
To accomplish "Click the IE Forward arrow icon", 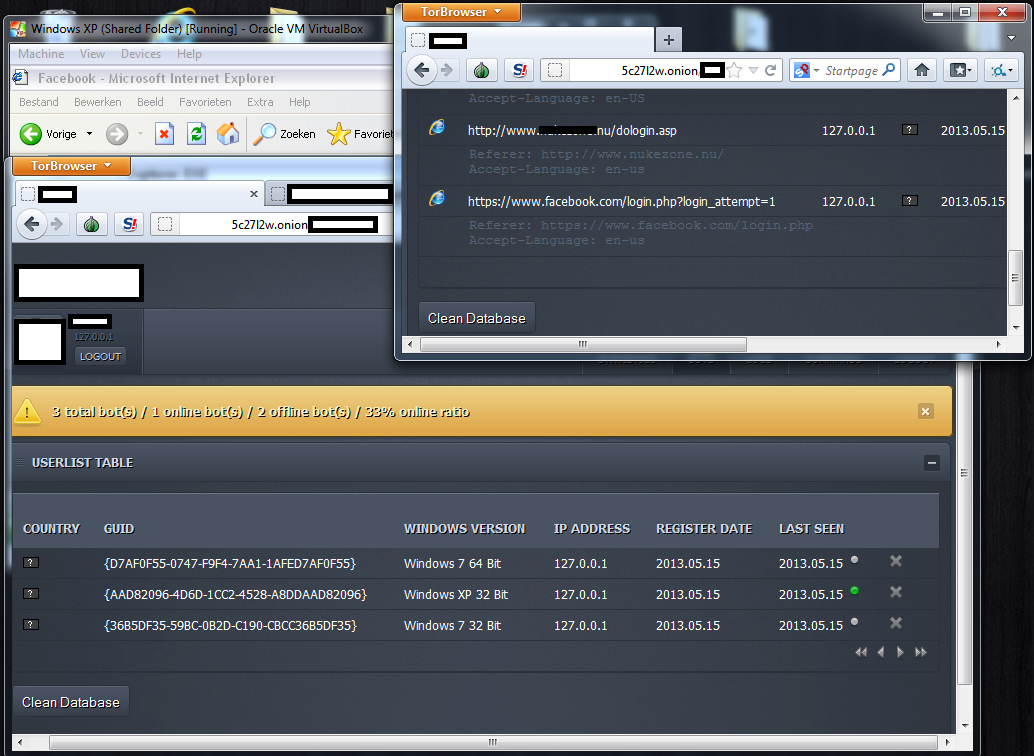I will click(117, 134).
